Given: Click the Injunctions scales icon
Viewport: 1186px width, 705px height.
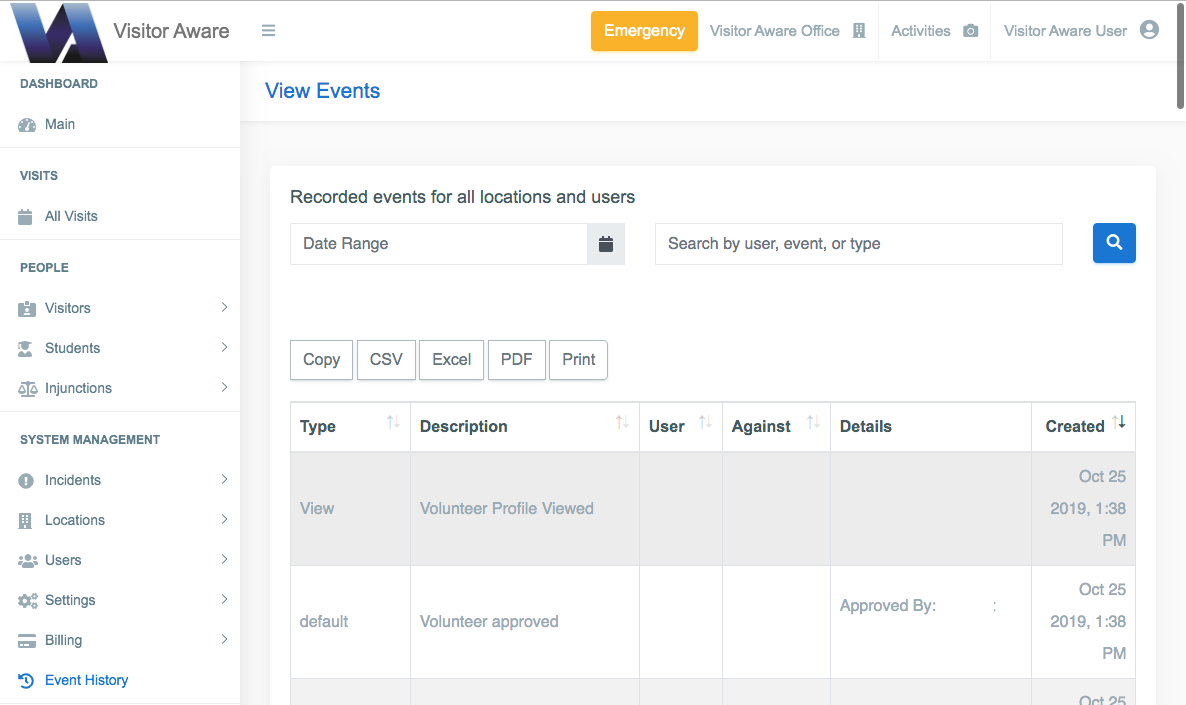Looking at the screenshot, I should 27,389.
